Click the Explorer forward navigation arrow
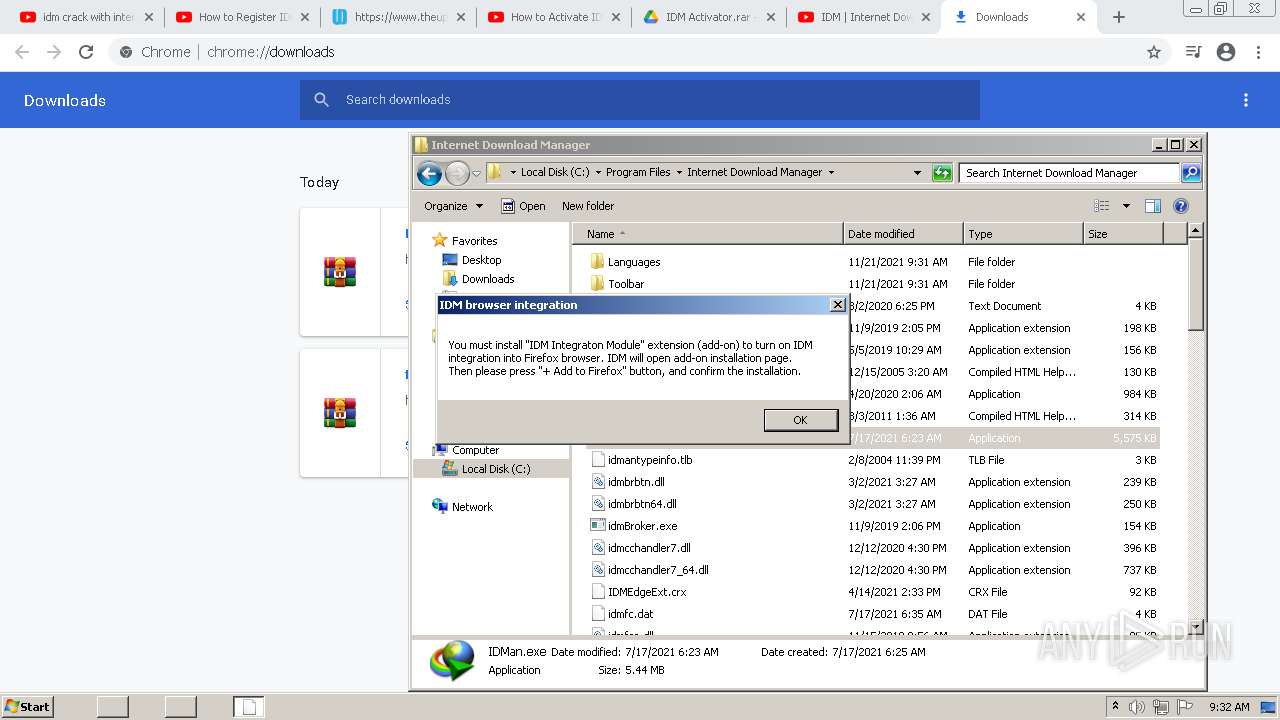The image size is (1280, 720). coord(457,174)
